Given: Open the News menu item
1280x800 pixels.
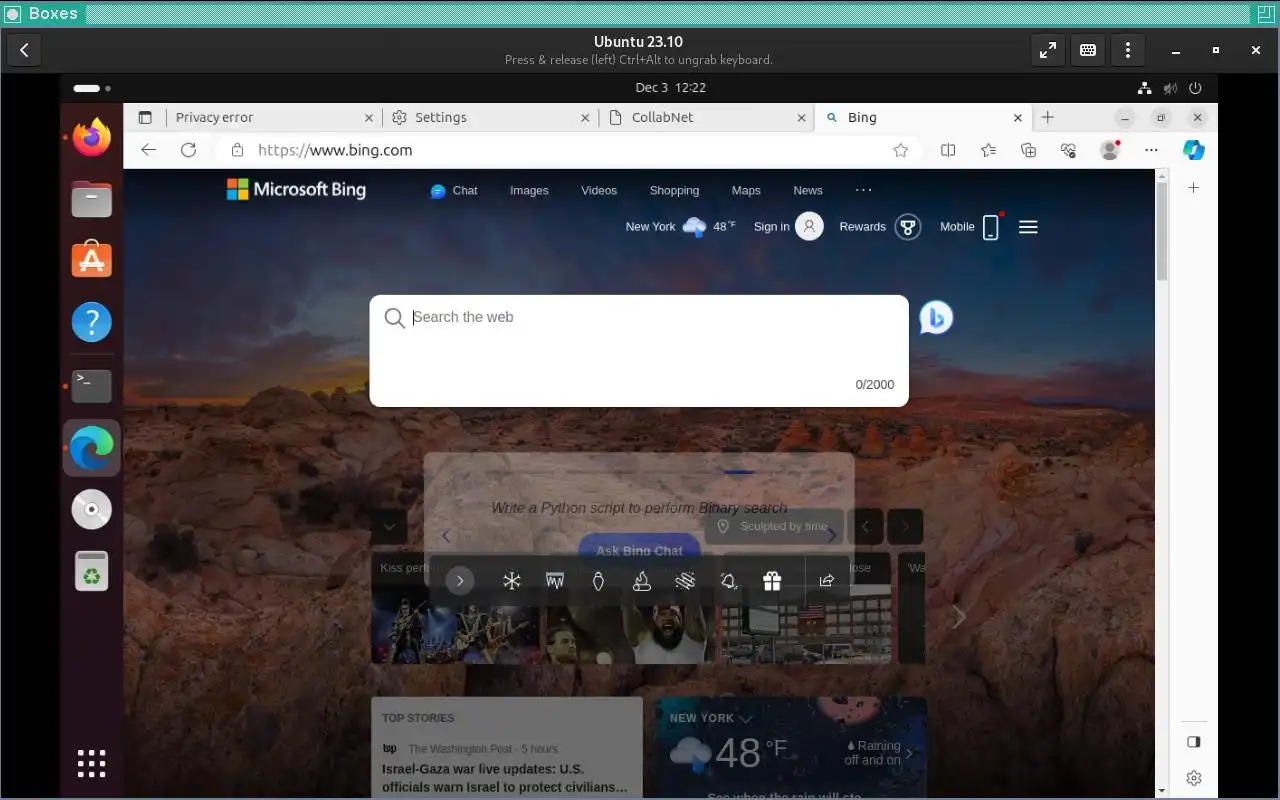Looking at the screenshot, I should [808, 190].
